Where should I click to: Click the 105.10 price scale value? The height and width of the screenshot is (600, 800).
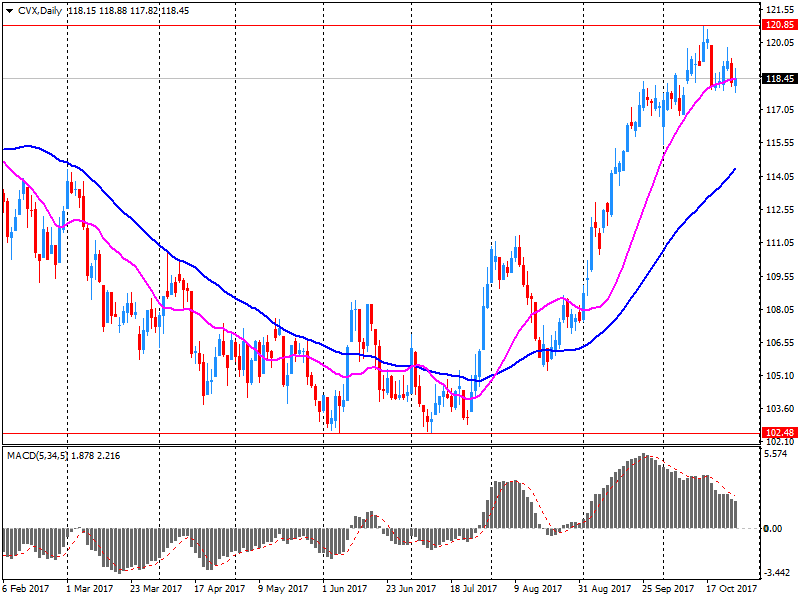(x=780, y=376)
